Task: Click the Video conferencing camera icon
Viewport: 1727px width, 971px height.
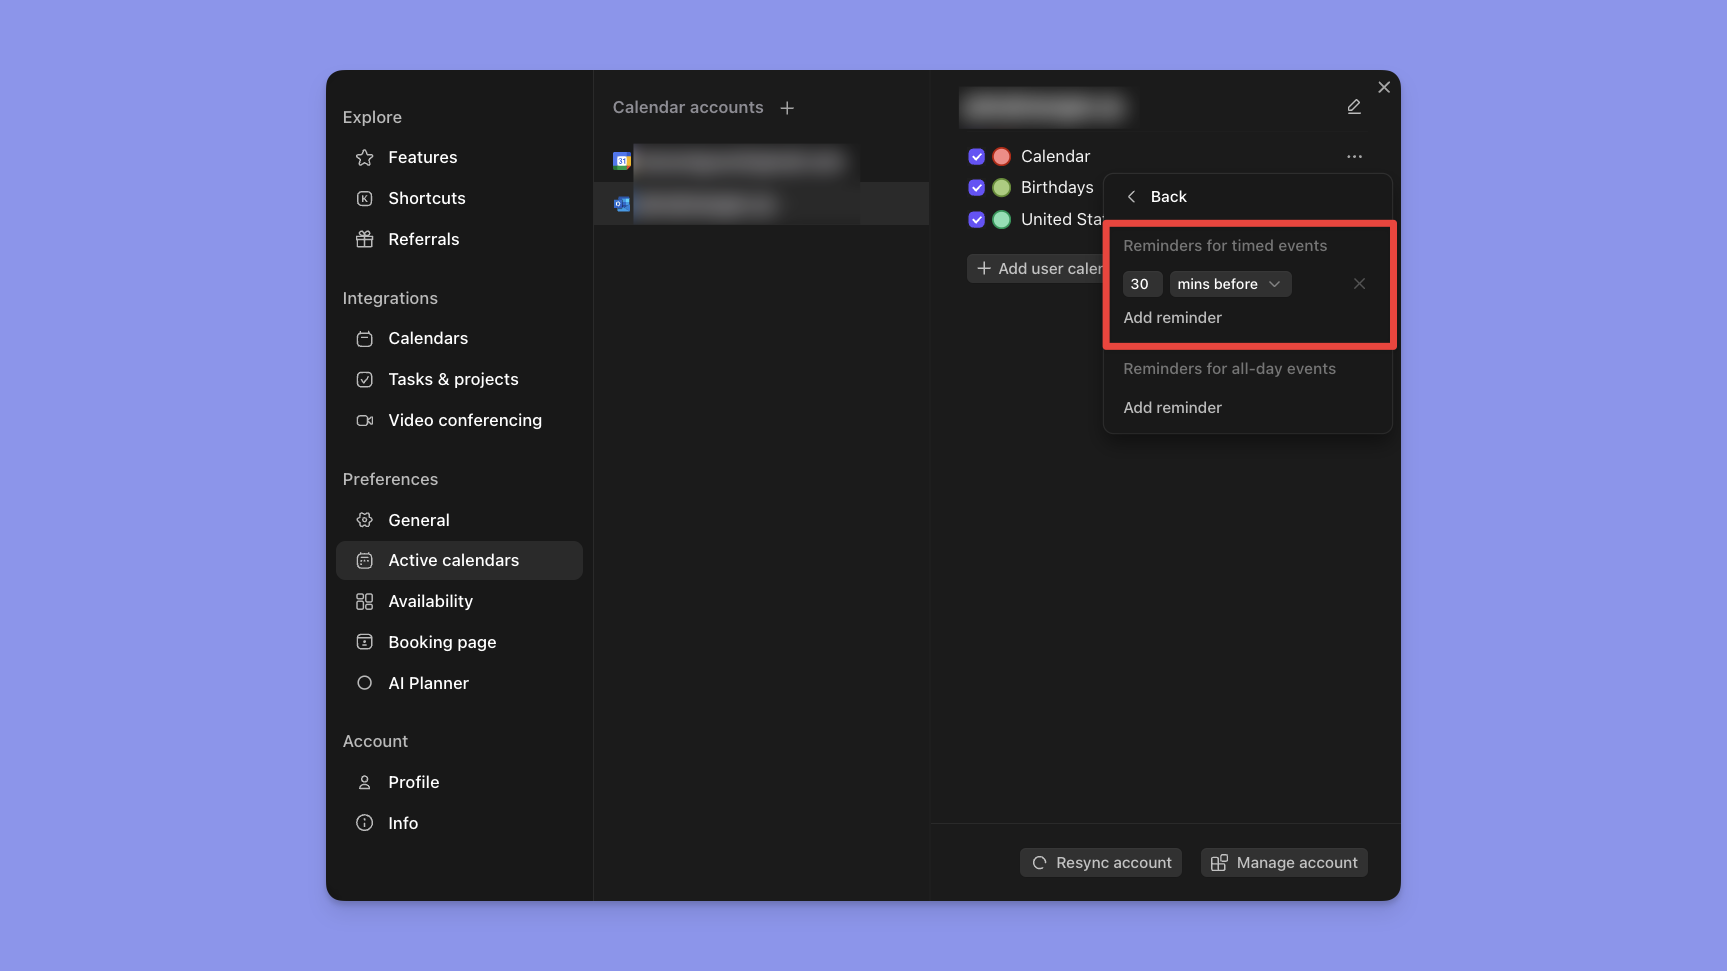Action: (365, 420)
